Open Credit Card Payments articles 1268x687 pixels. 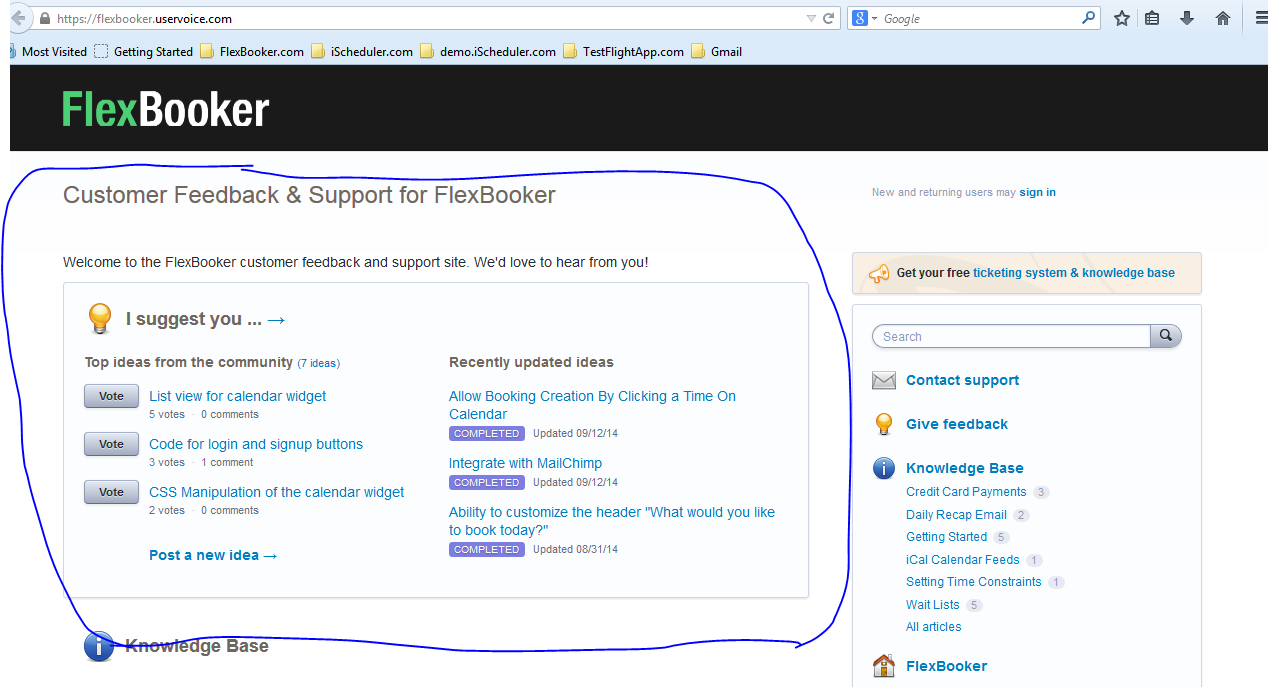coord(966,492)
